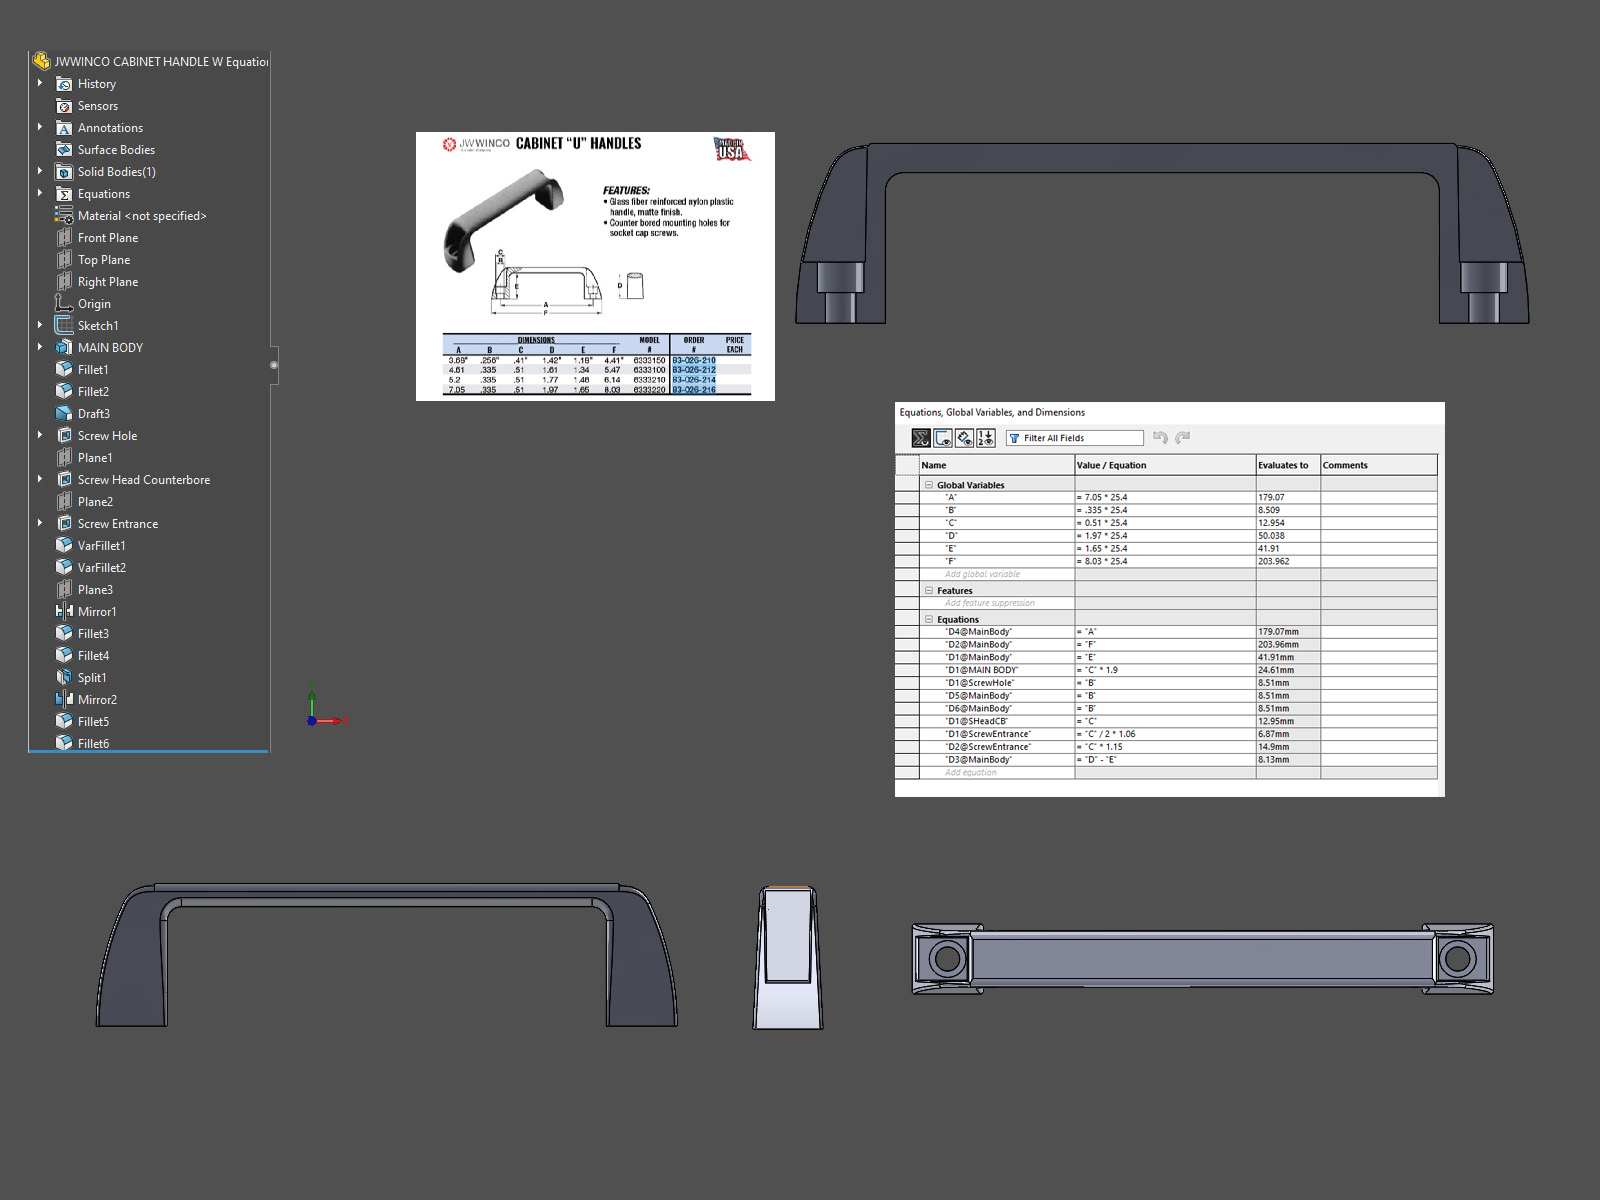This screenshot has width=1600, height=1200.
Task: Select the Front Plane icon
Action: (x=64, y=238)
